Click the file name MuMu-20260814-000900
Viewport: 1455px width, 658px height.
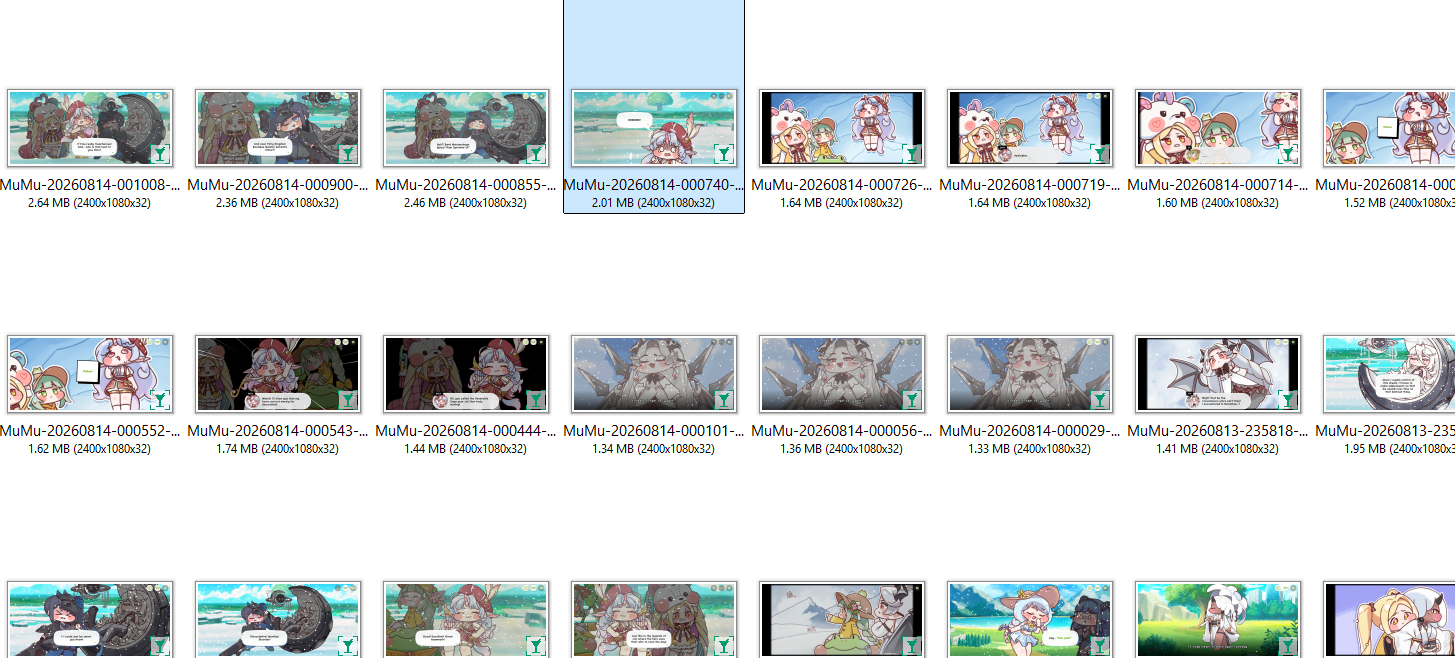[x=278, y=185]
